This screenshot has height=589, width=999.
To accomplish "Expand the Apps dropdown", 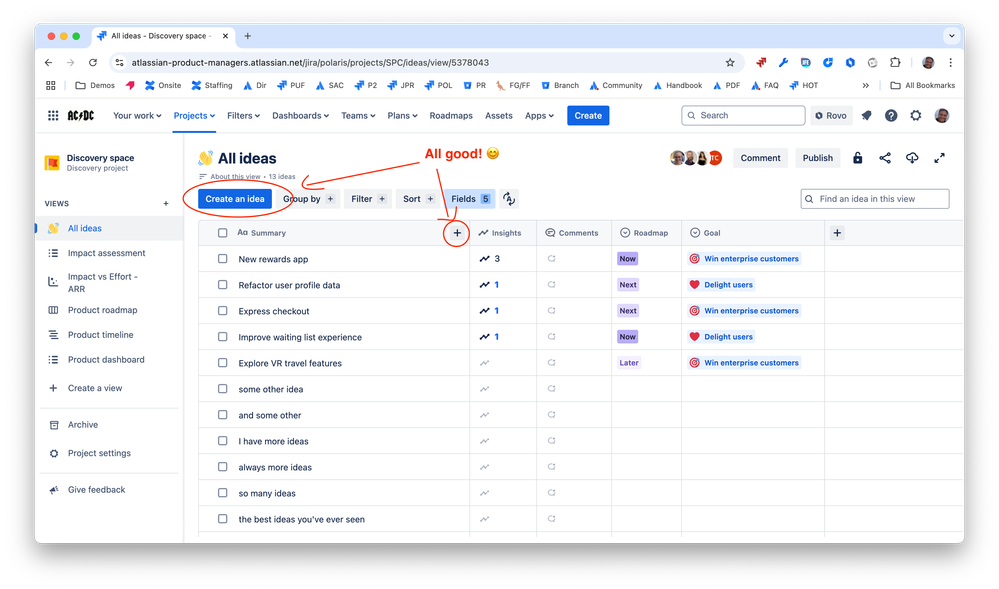I will (x=539, y=115).
